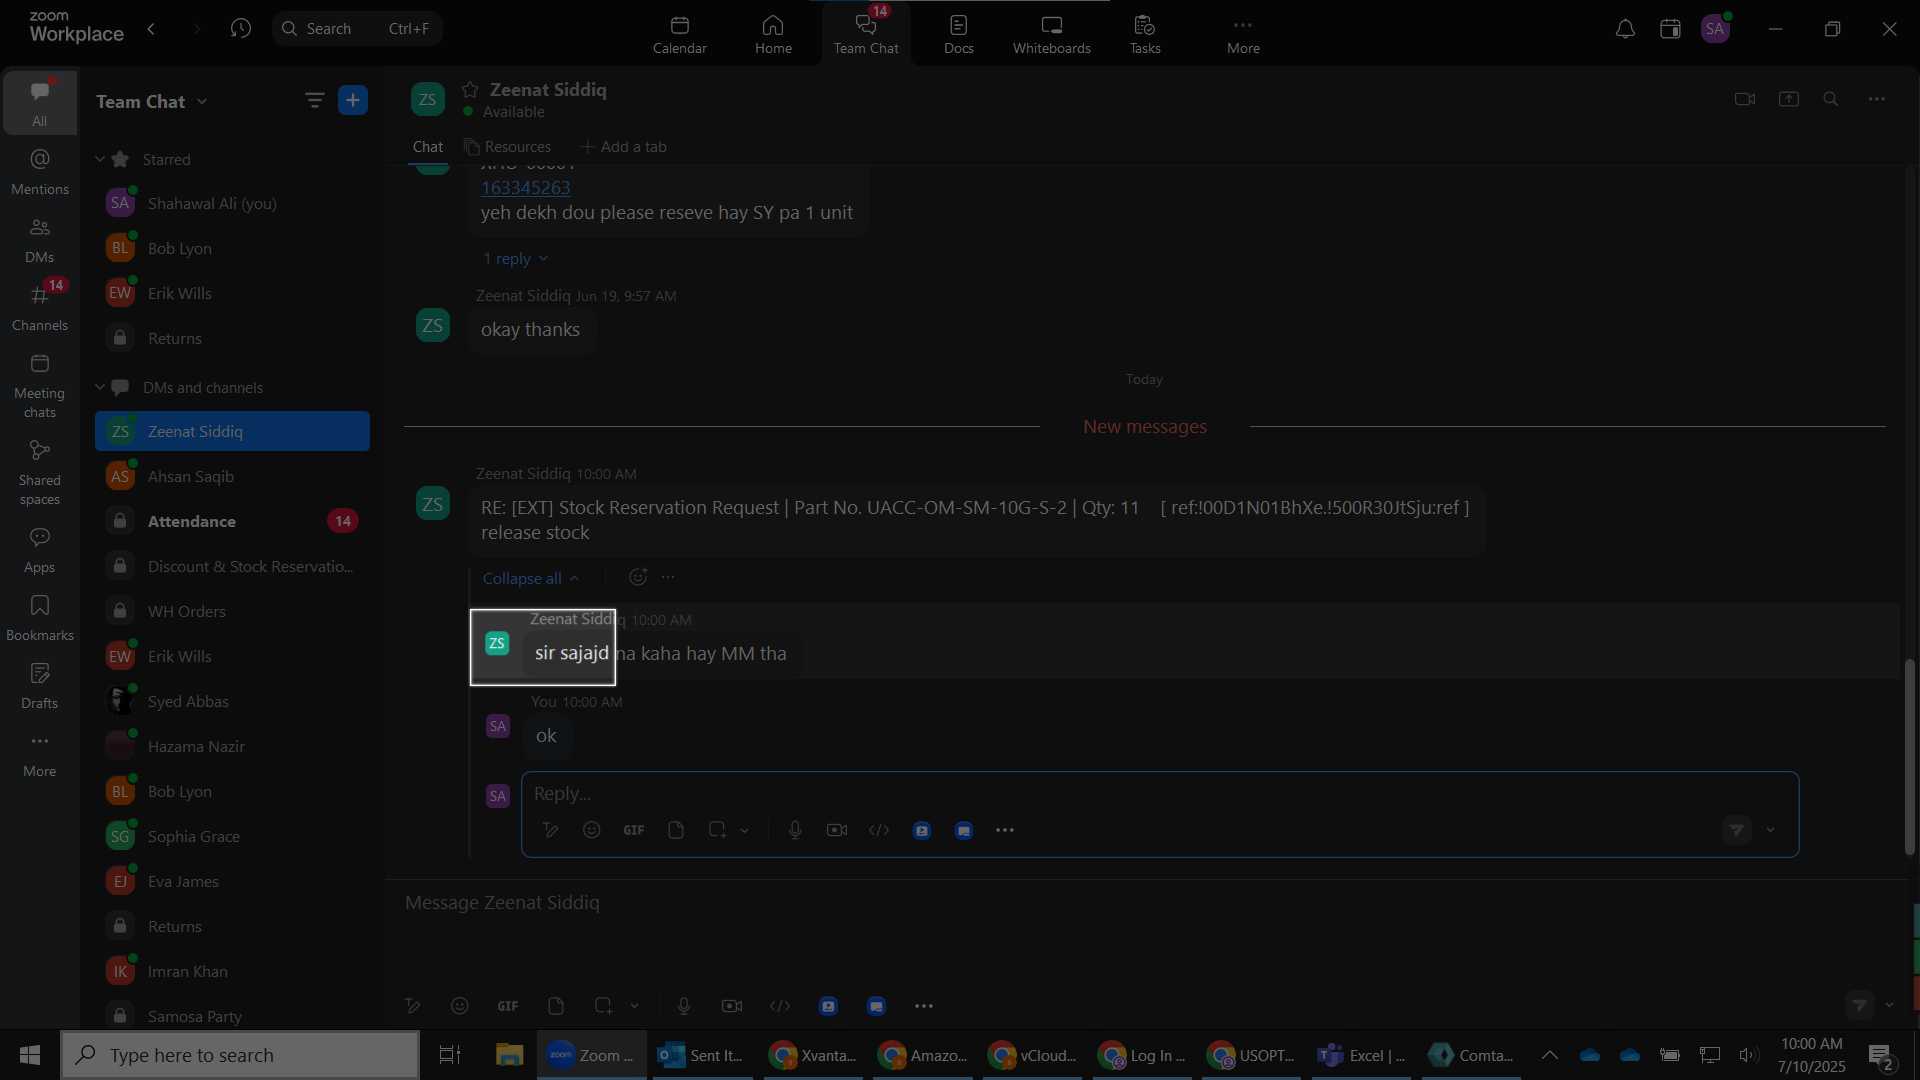Open the Excel Teams window from taskbar
This screenshot has width=1920, height=1080.
(x=1361, y=1055)
